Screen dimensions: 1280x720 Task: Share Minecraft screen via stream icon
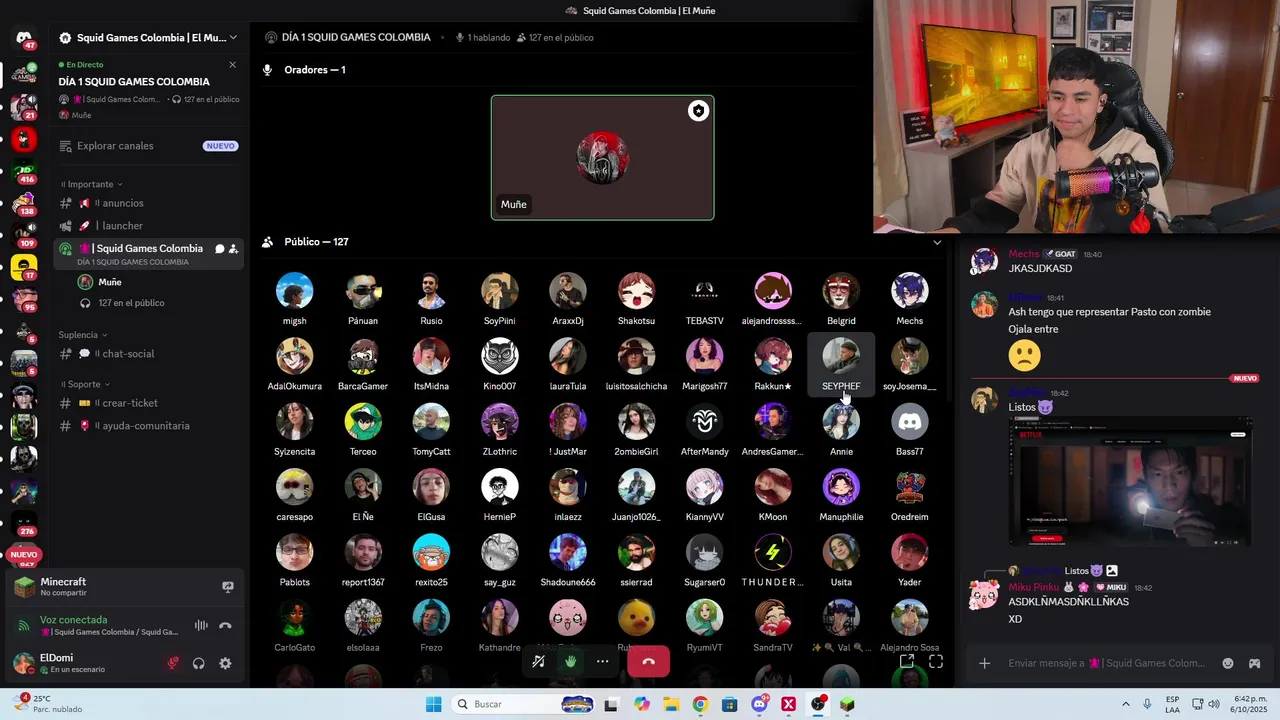pos(228,587)
